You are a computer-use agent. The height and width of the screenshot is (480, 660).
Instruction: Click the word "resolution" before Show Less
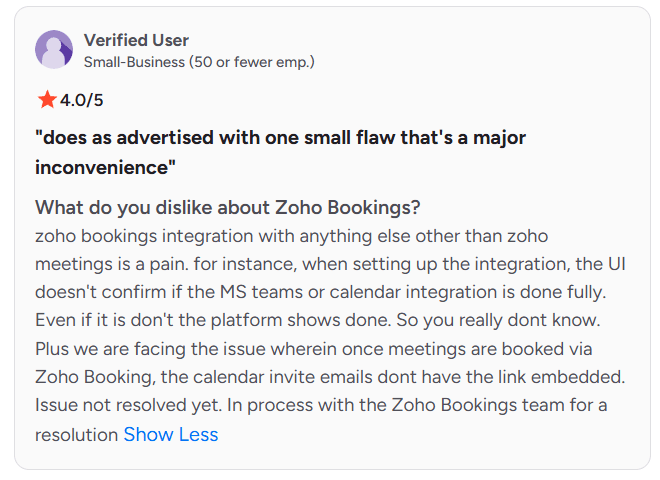(x=76, y=435)
